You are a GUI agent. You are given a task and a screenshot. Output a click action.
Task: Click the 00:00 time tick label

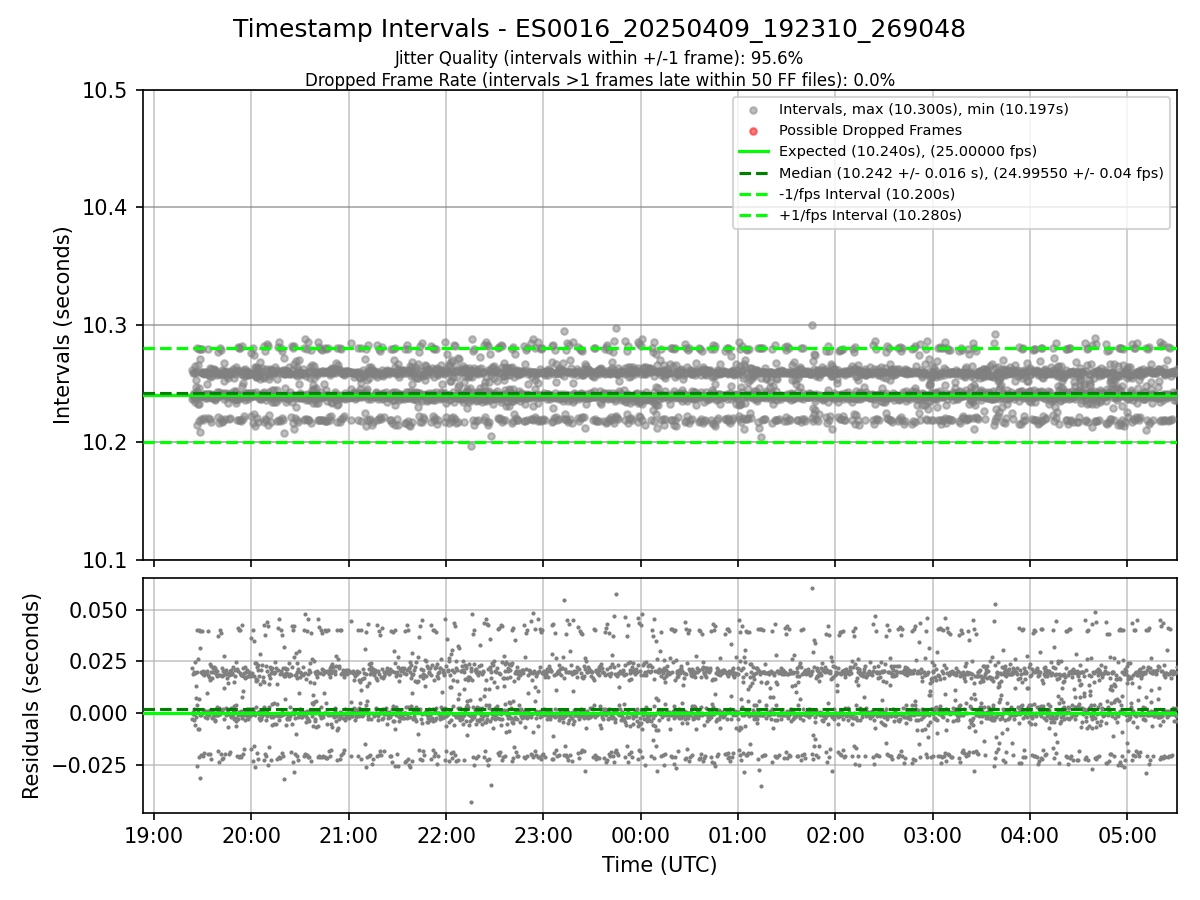640,835
